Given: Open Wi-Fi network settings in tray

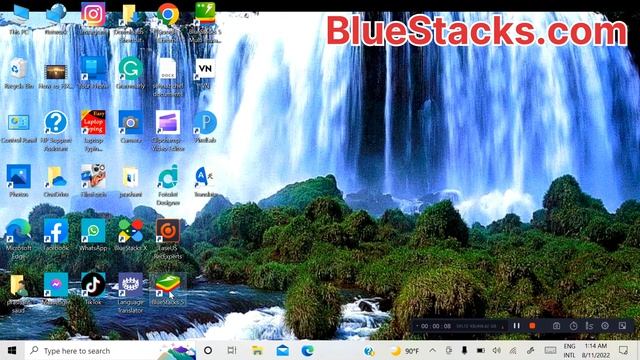Looking at the screenshot, I should 513,350.
